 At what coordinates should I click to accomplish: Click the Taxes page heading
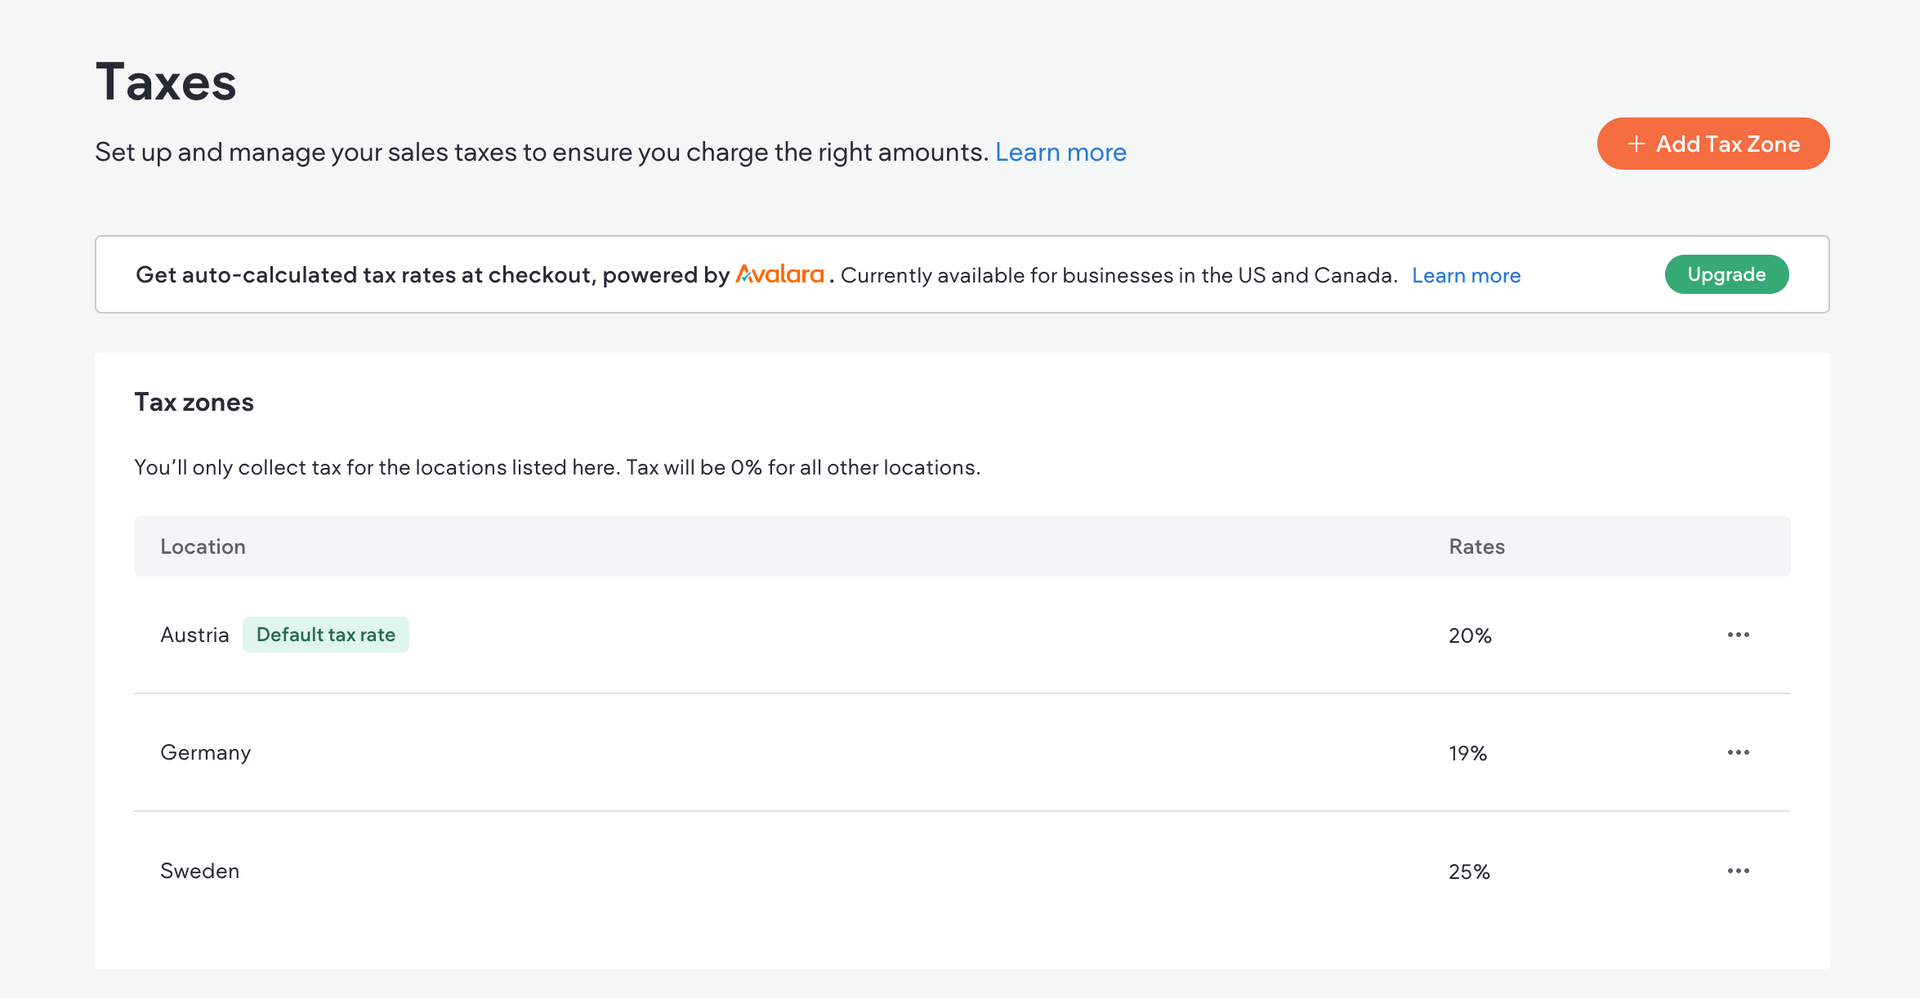pos(166,82)
